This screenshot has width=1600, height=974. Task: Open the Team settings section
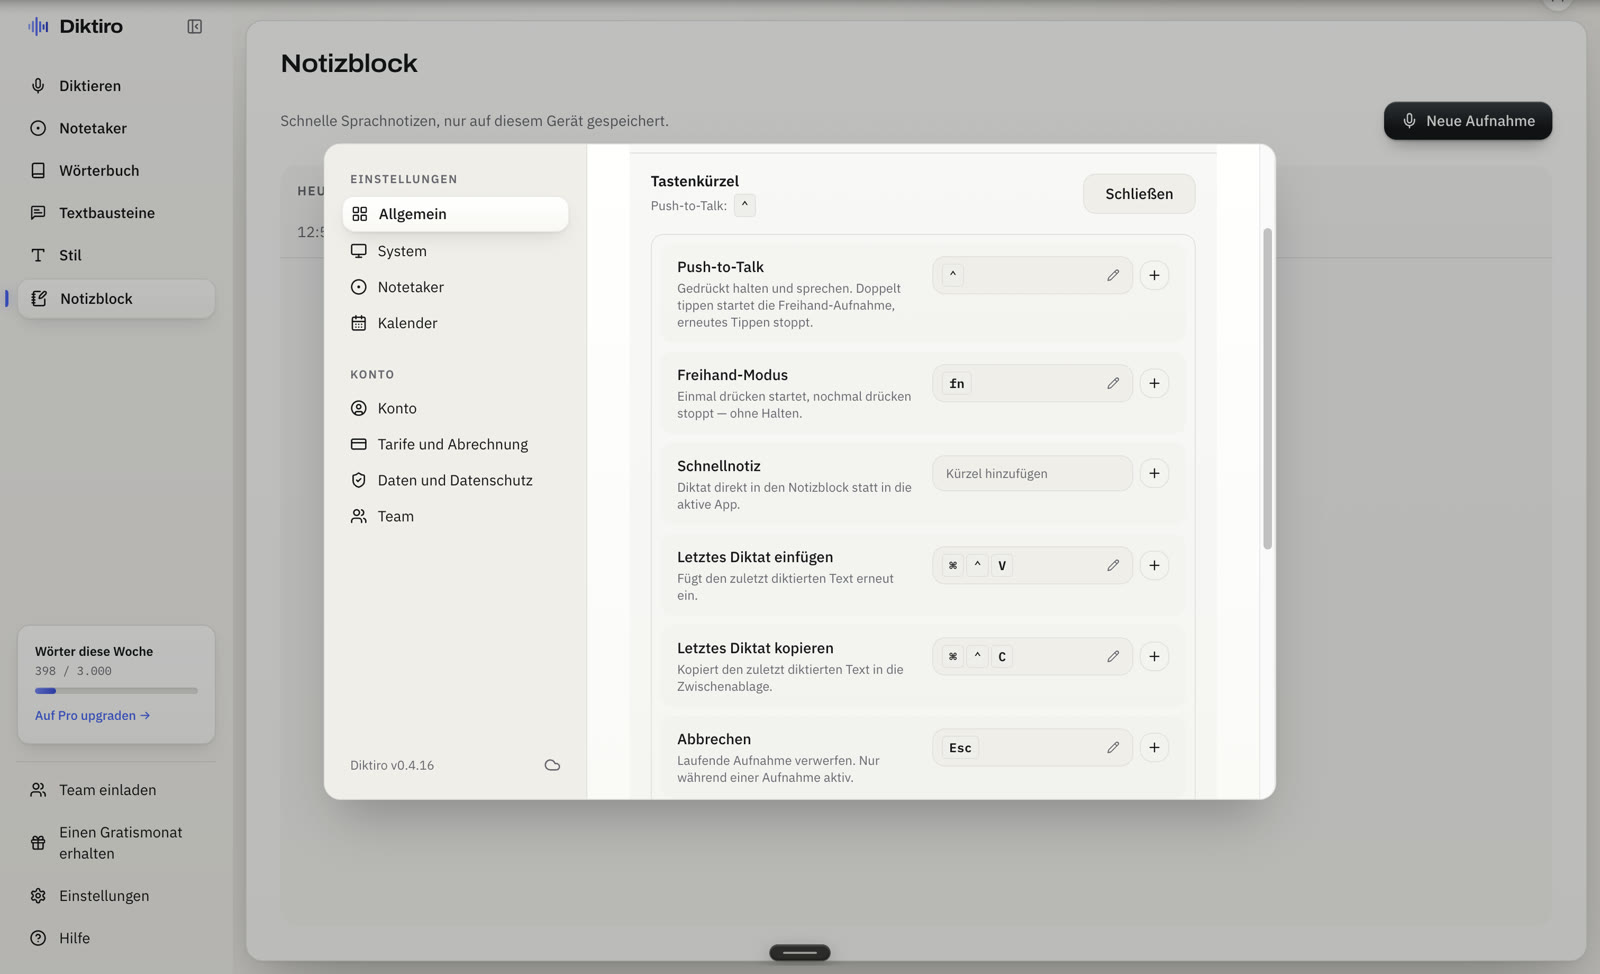point(455,516)
